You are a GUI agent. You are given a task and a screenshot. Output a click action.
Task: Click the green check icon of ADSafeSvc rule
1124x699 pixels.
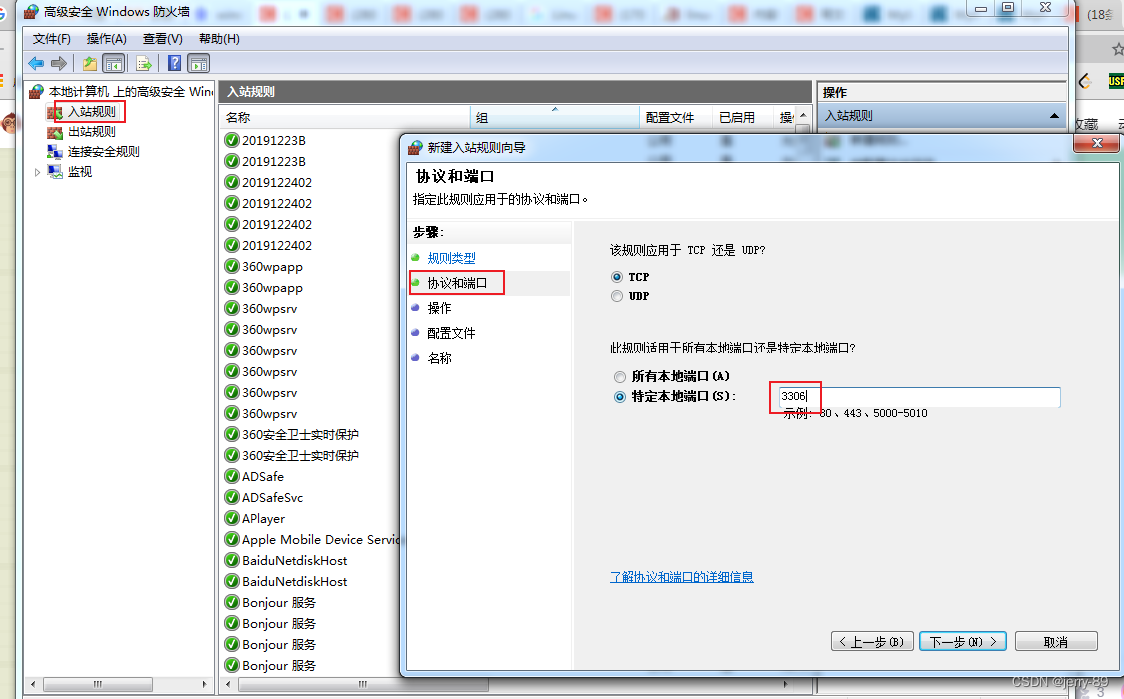click(232, 497)
